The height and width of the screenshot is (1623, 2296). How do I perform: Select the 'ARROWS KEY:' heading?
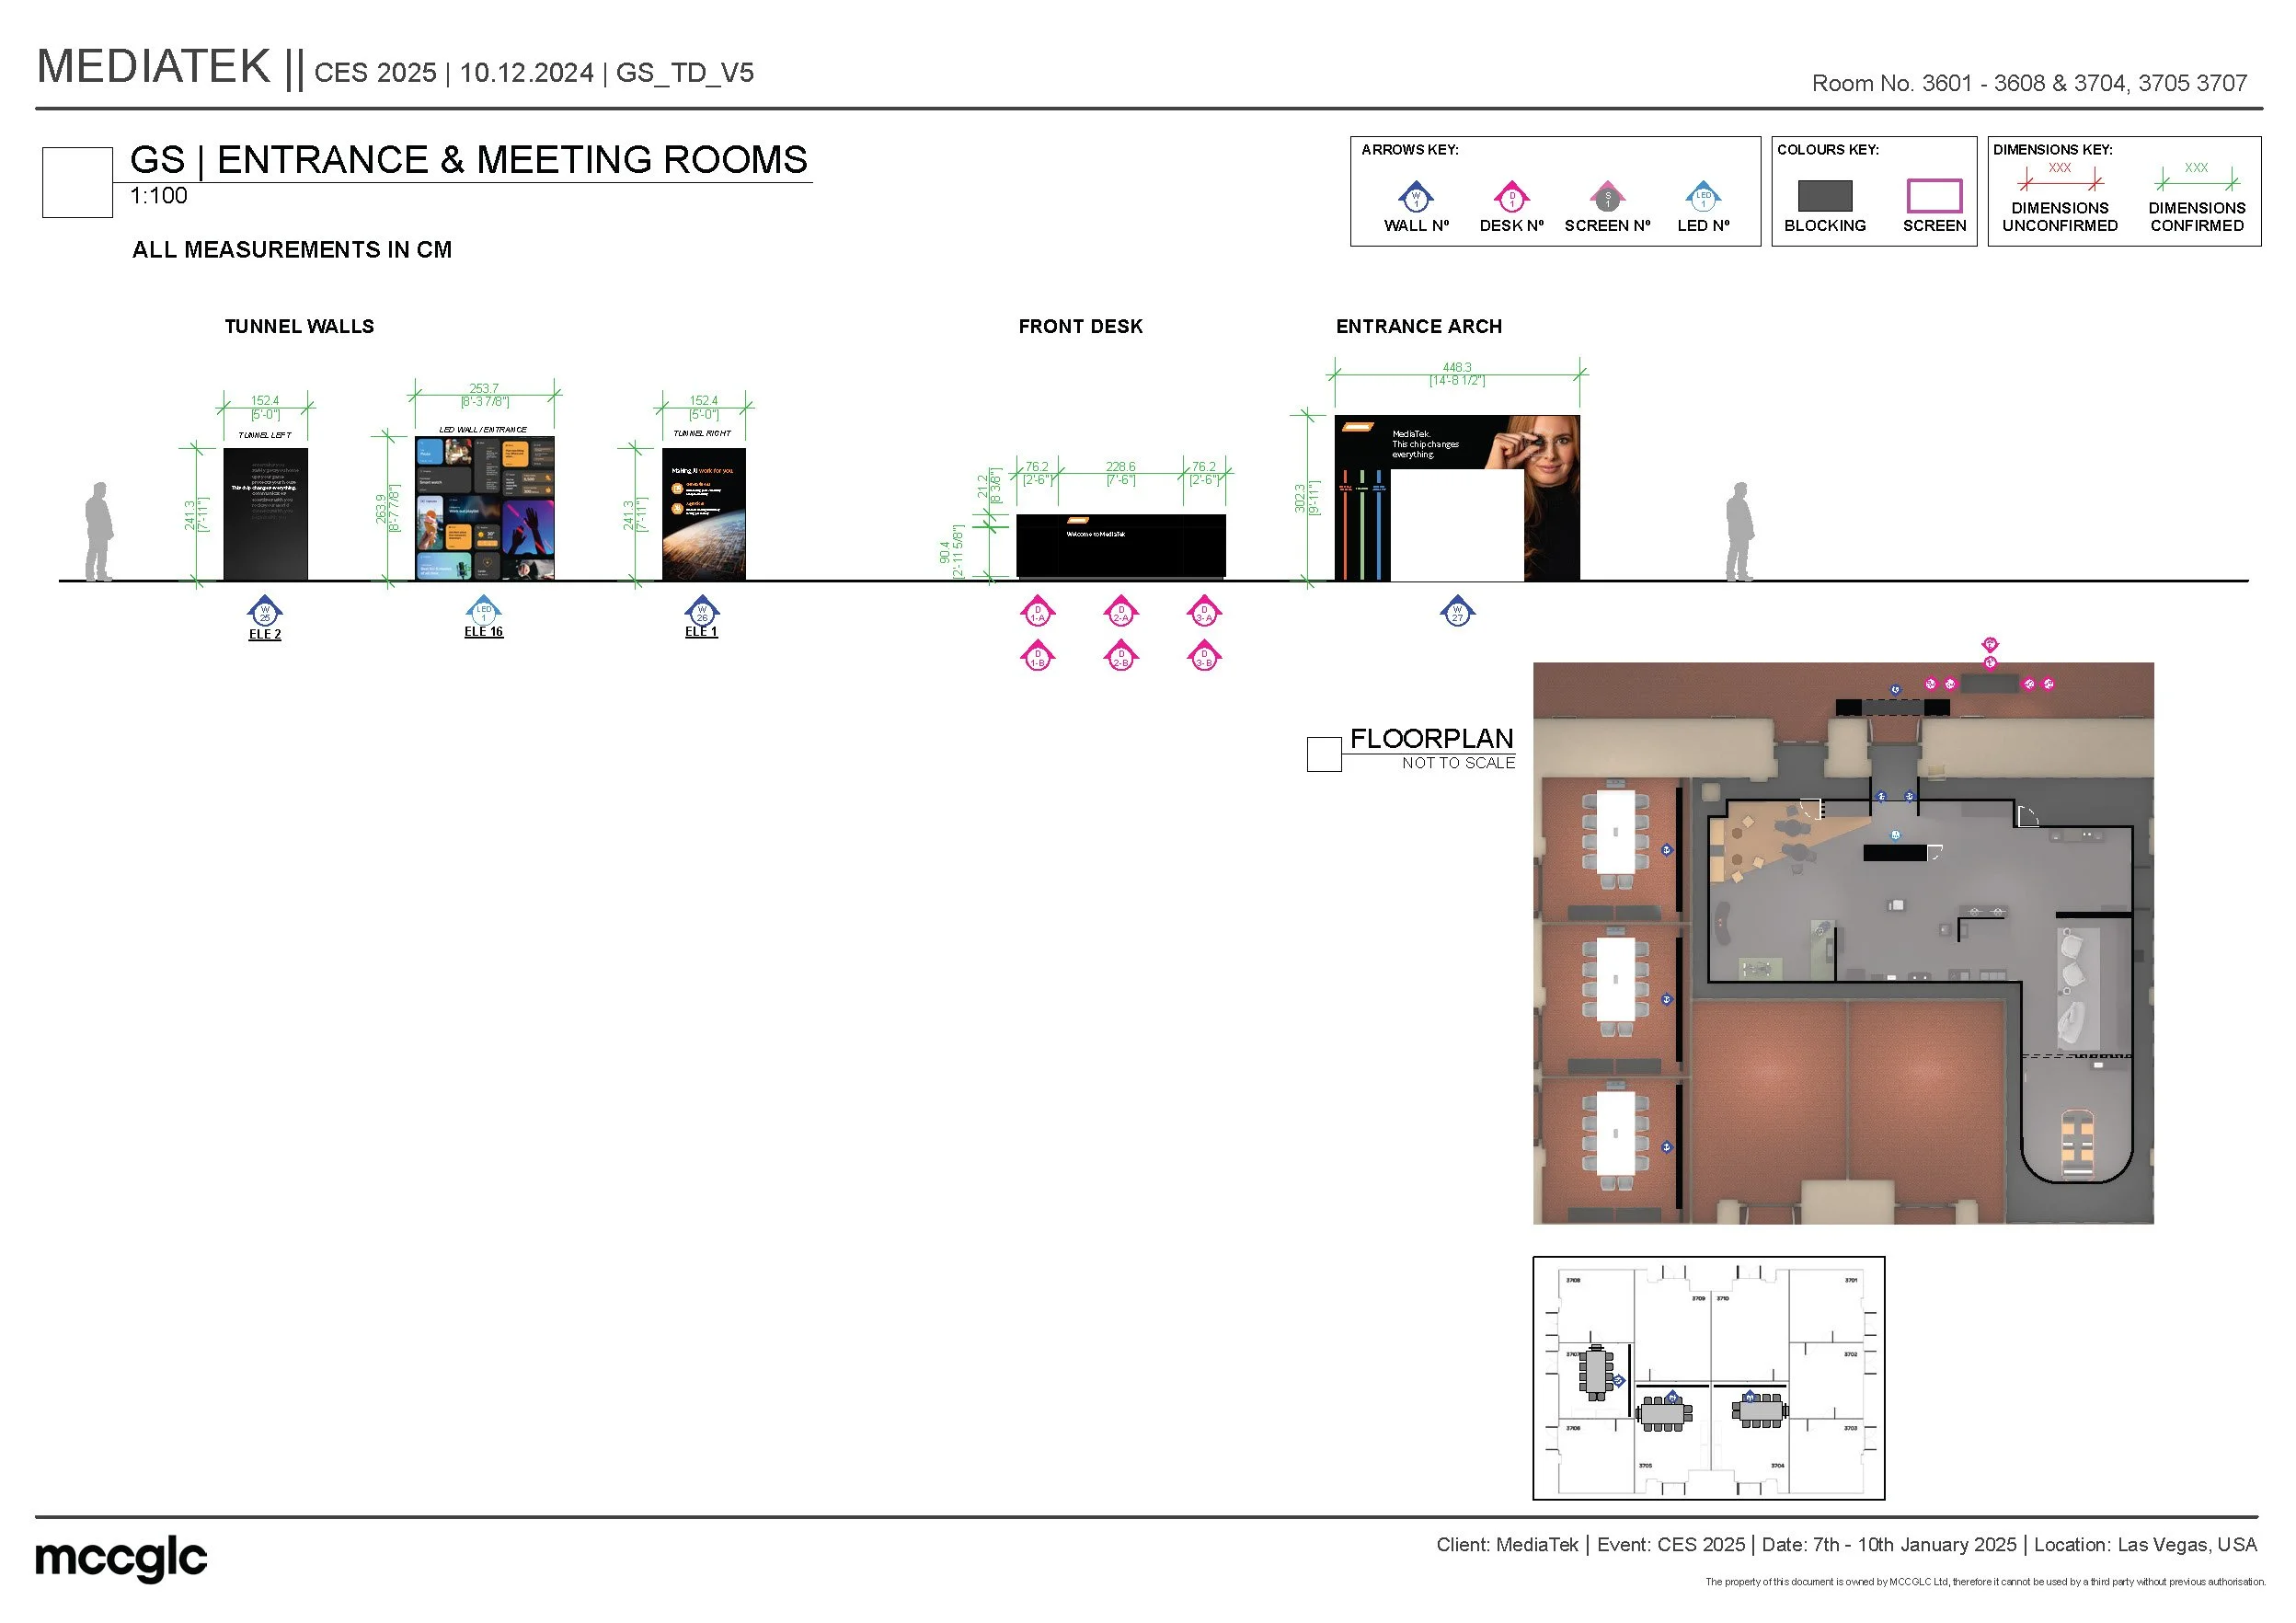click(1410, 150)
